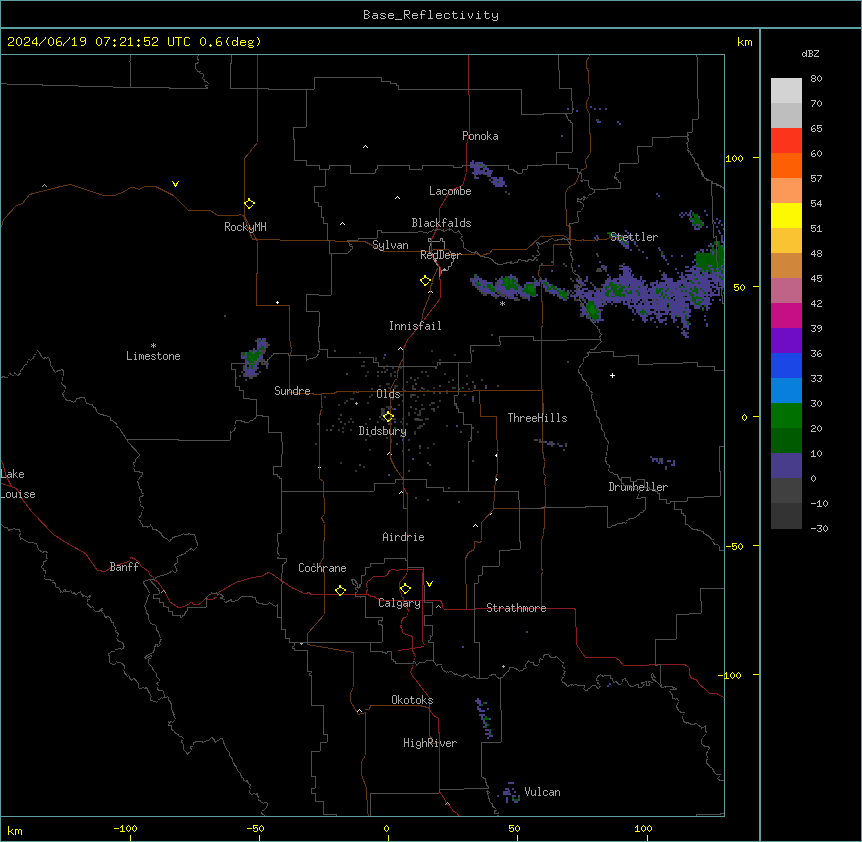Click the yellow V marker east of Calgary

(429, 584)
